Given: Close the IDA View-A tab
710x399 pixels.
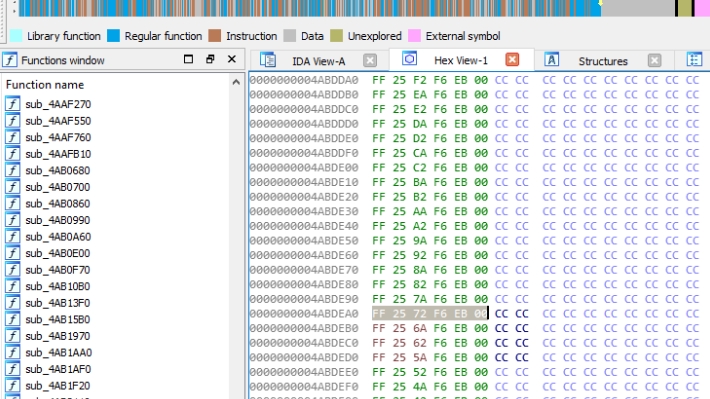Looking at the screenshot, I should click(x=370, y=60).
